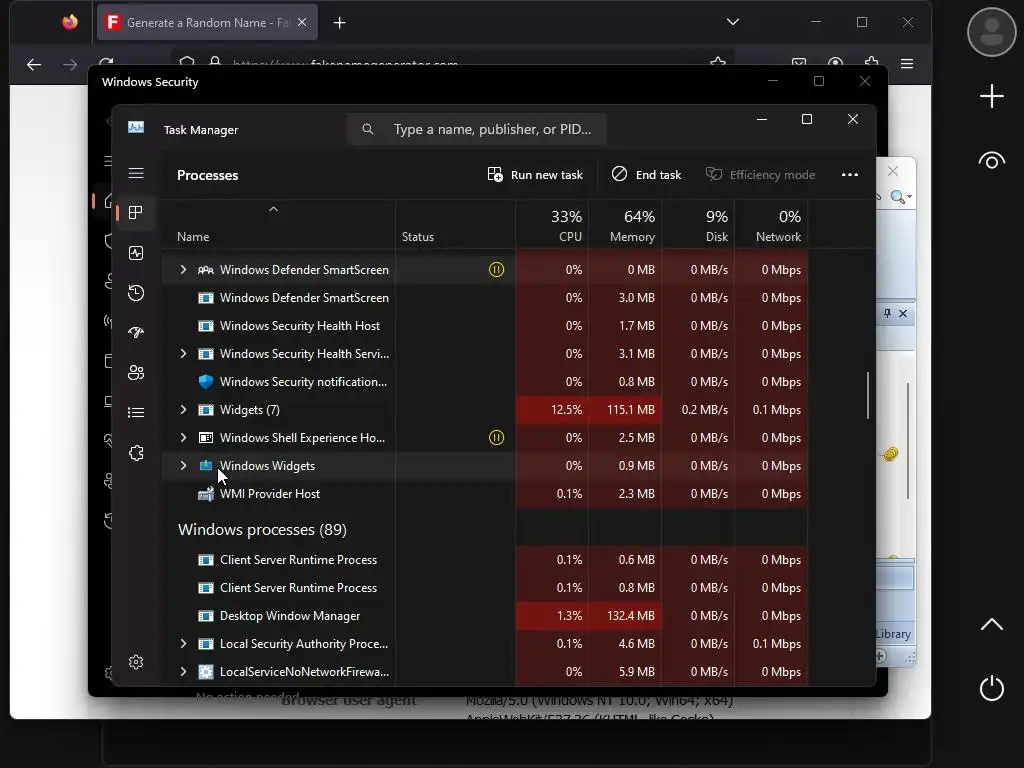
Task: Open the Task Manager hamburger navigation menu
Action: pyautogui.click(x=136, y=173)
